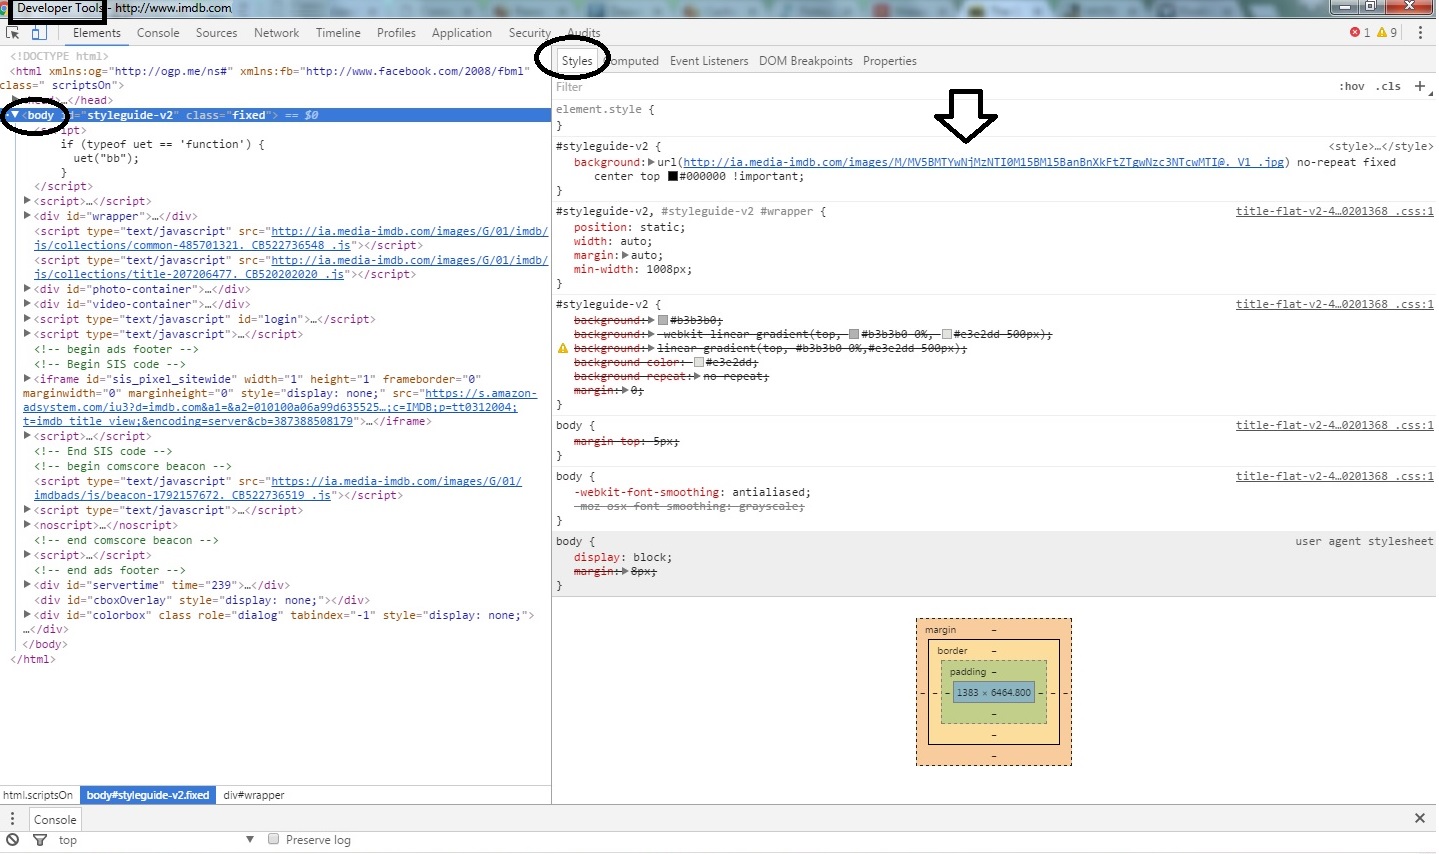Click the yellow warning count icon
Viewport: 1439px width, 854px height.
pyautogui.click(x=1382, y=33)
